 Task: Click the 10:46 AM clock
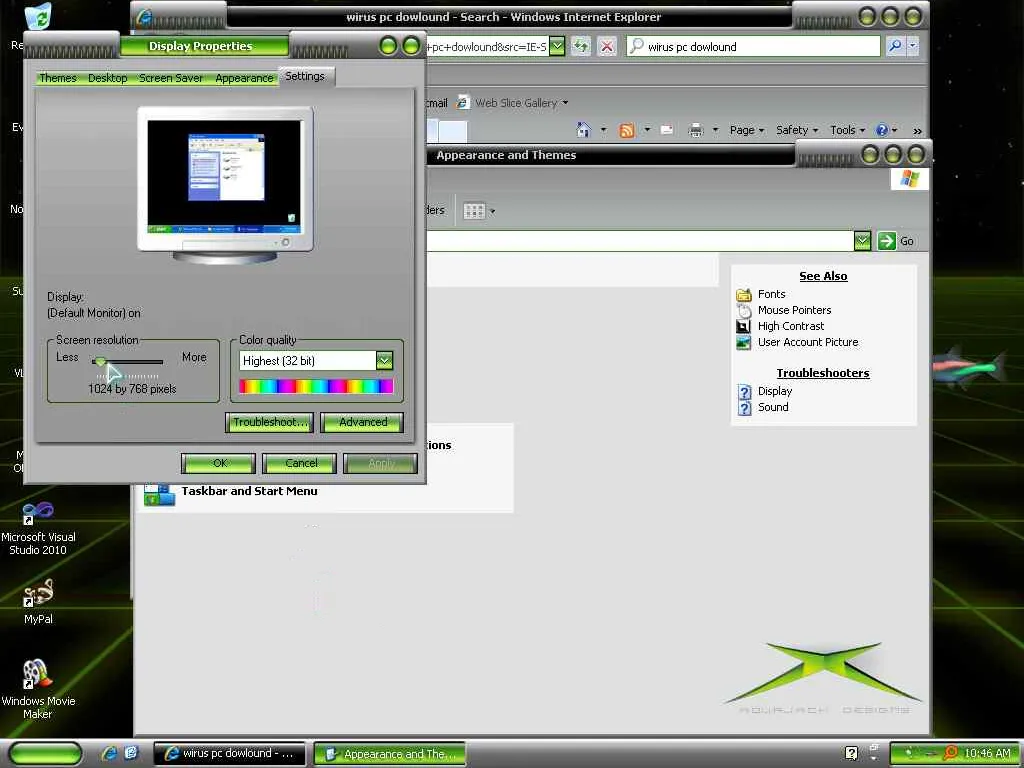click(x=987, y=754)
